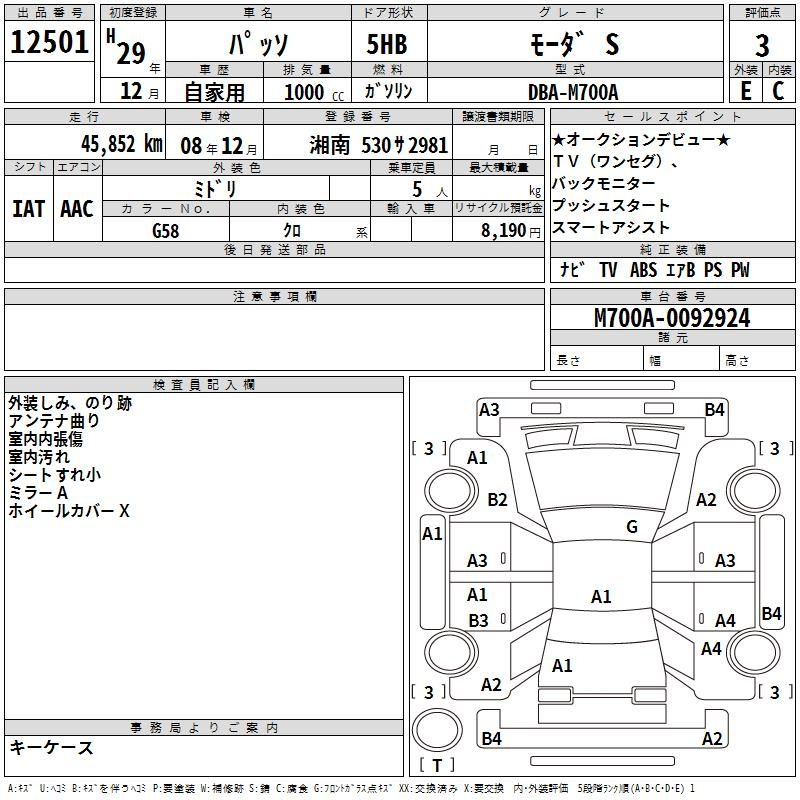
Task: Click the color number G58
Action: (166, 231)
